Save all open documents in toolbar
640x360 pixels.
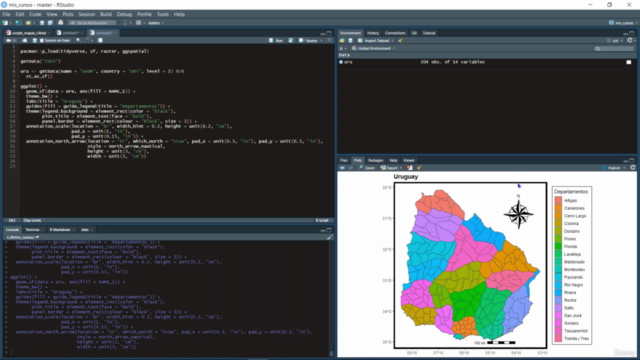click(x=50, y=23)
